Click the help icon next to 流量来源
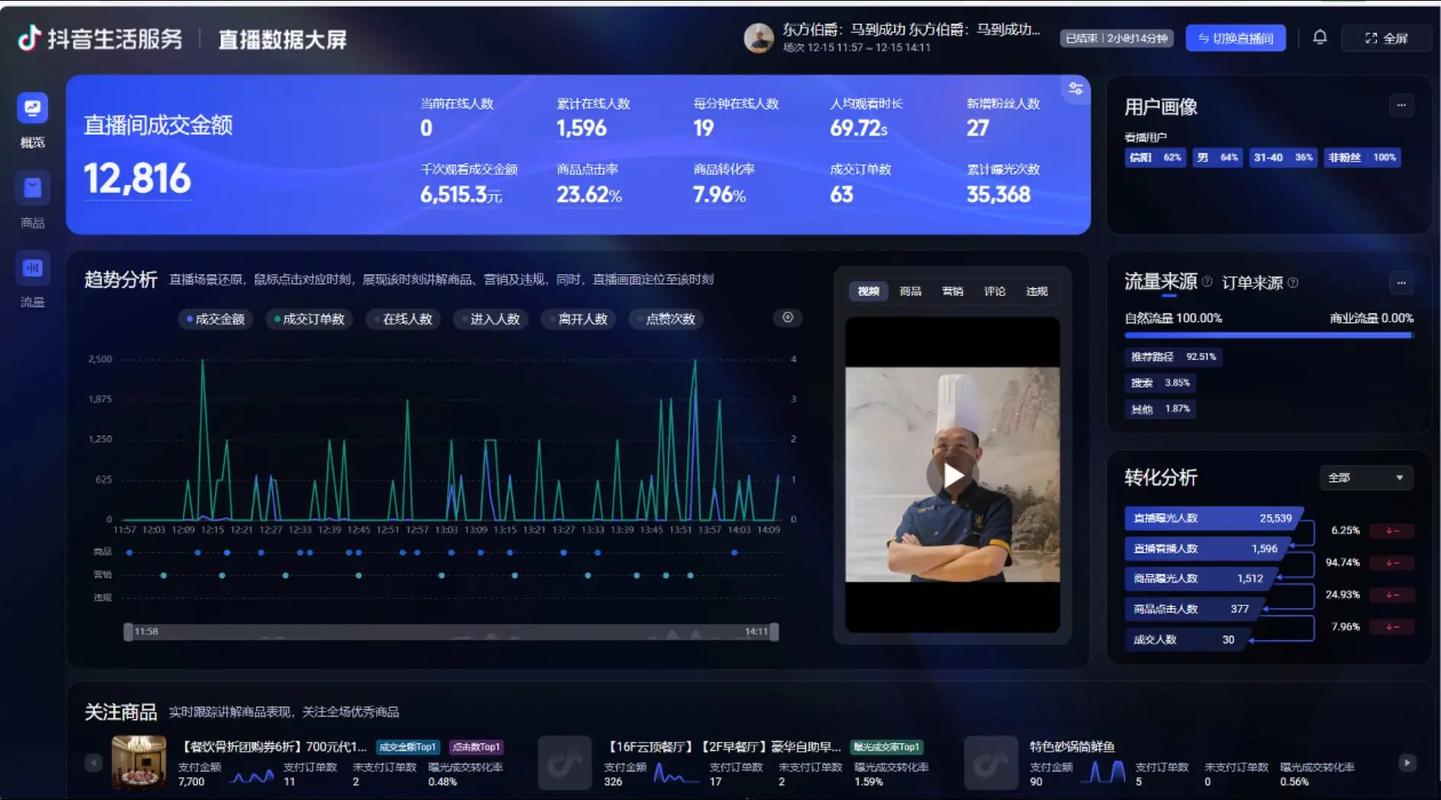Screen dimensions: 1441x800 (1208, 281)
